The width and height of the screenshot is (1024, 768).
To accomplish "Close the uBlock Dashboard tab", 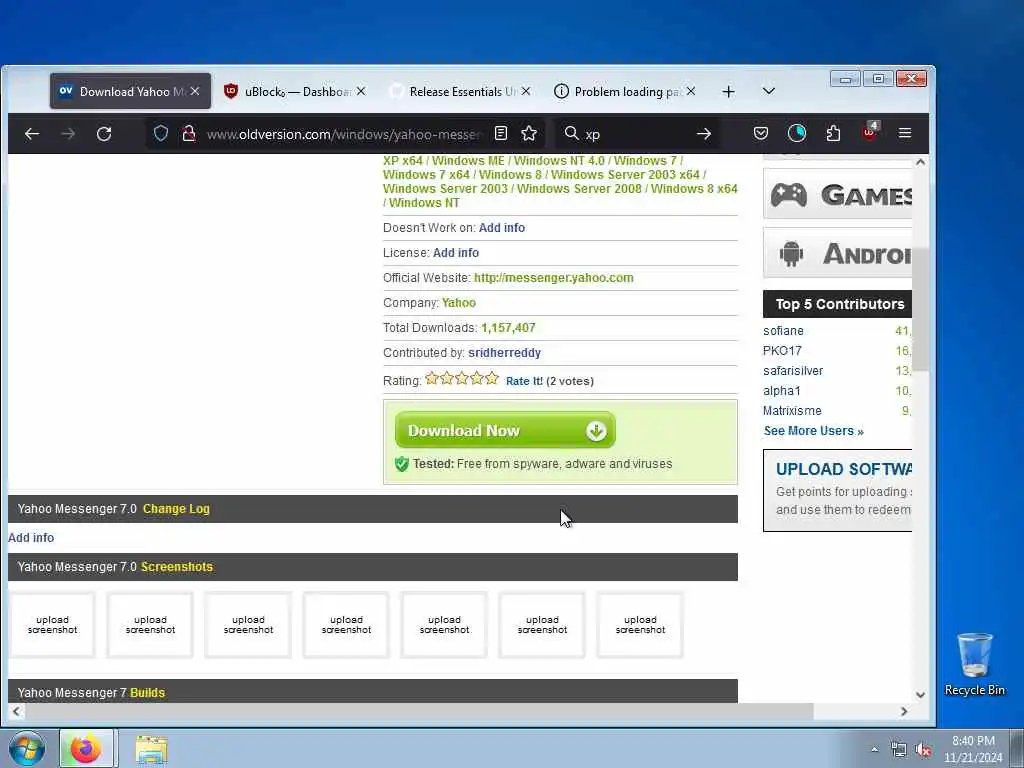I will tap(361, 91).
